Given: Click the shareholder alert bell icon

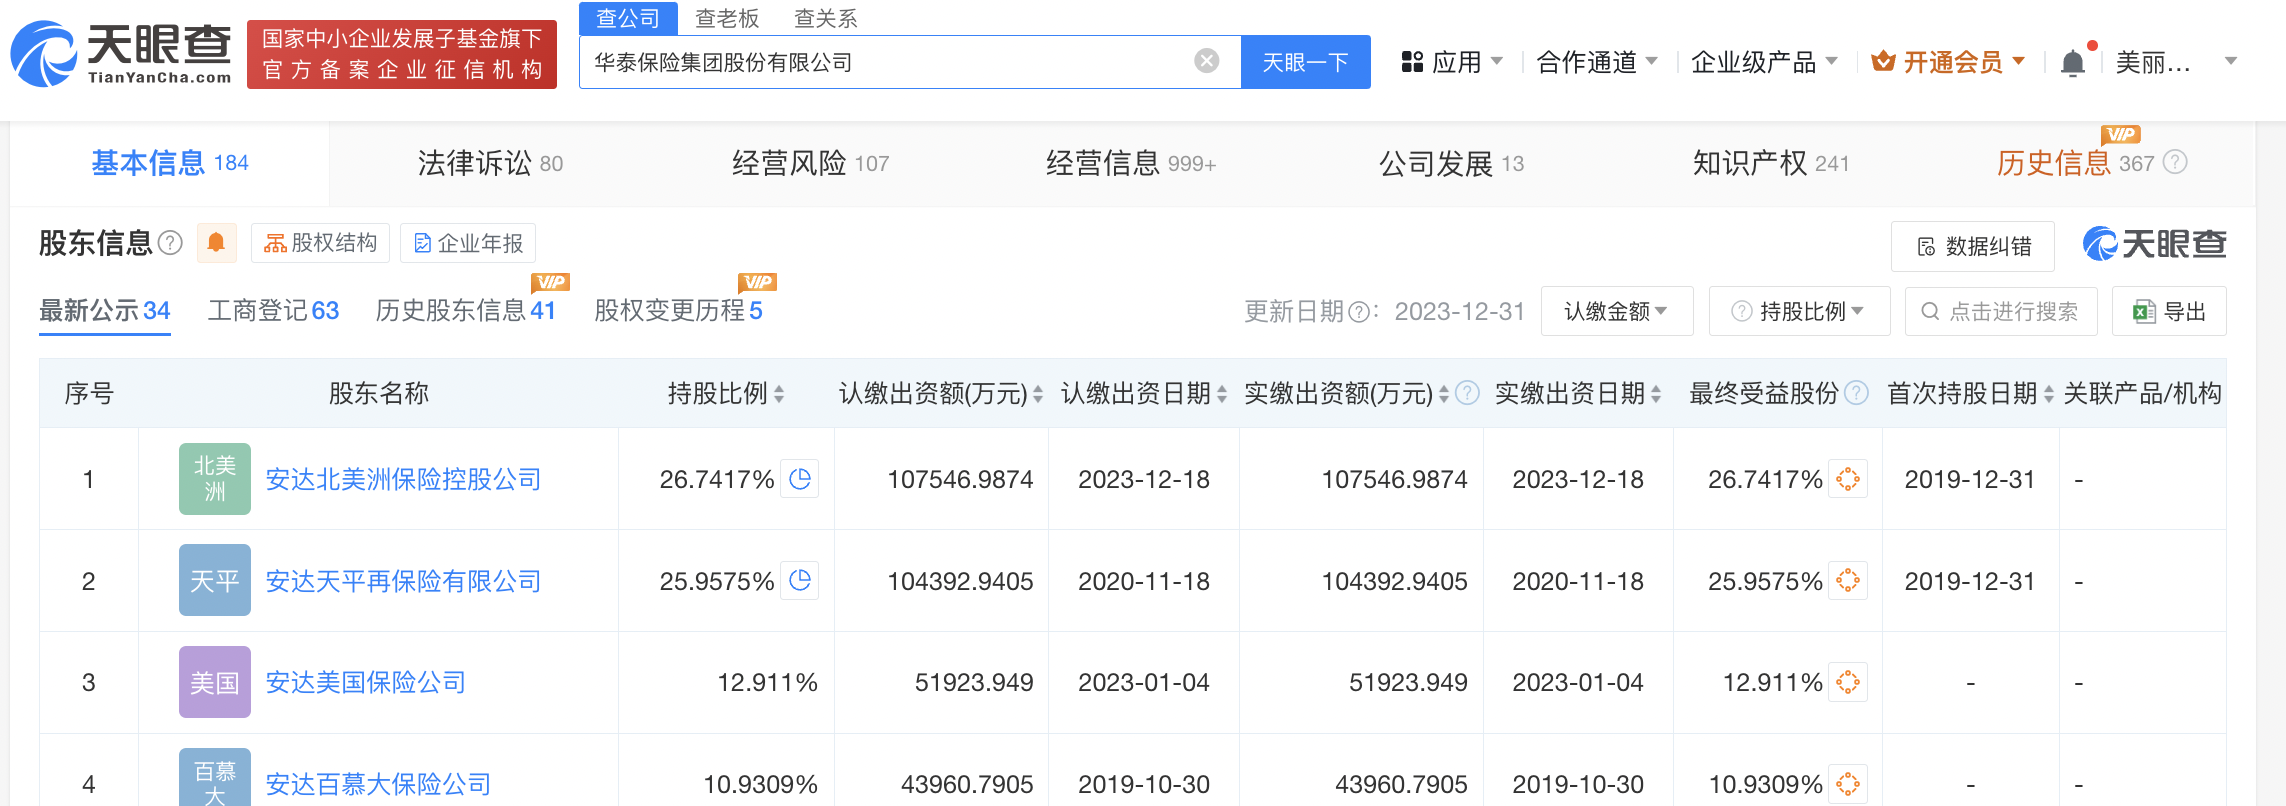Looking at the screenshot, I should pos(216,243).
